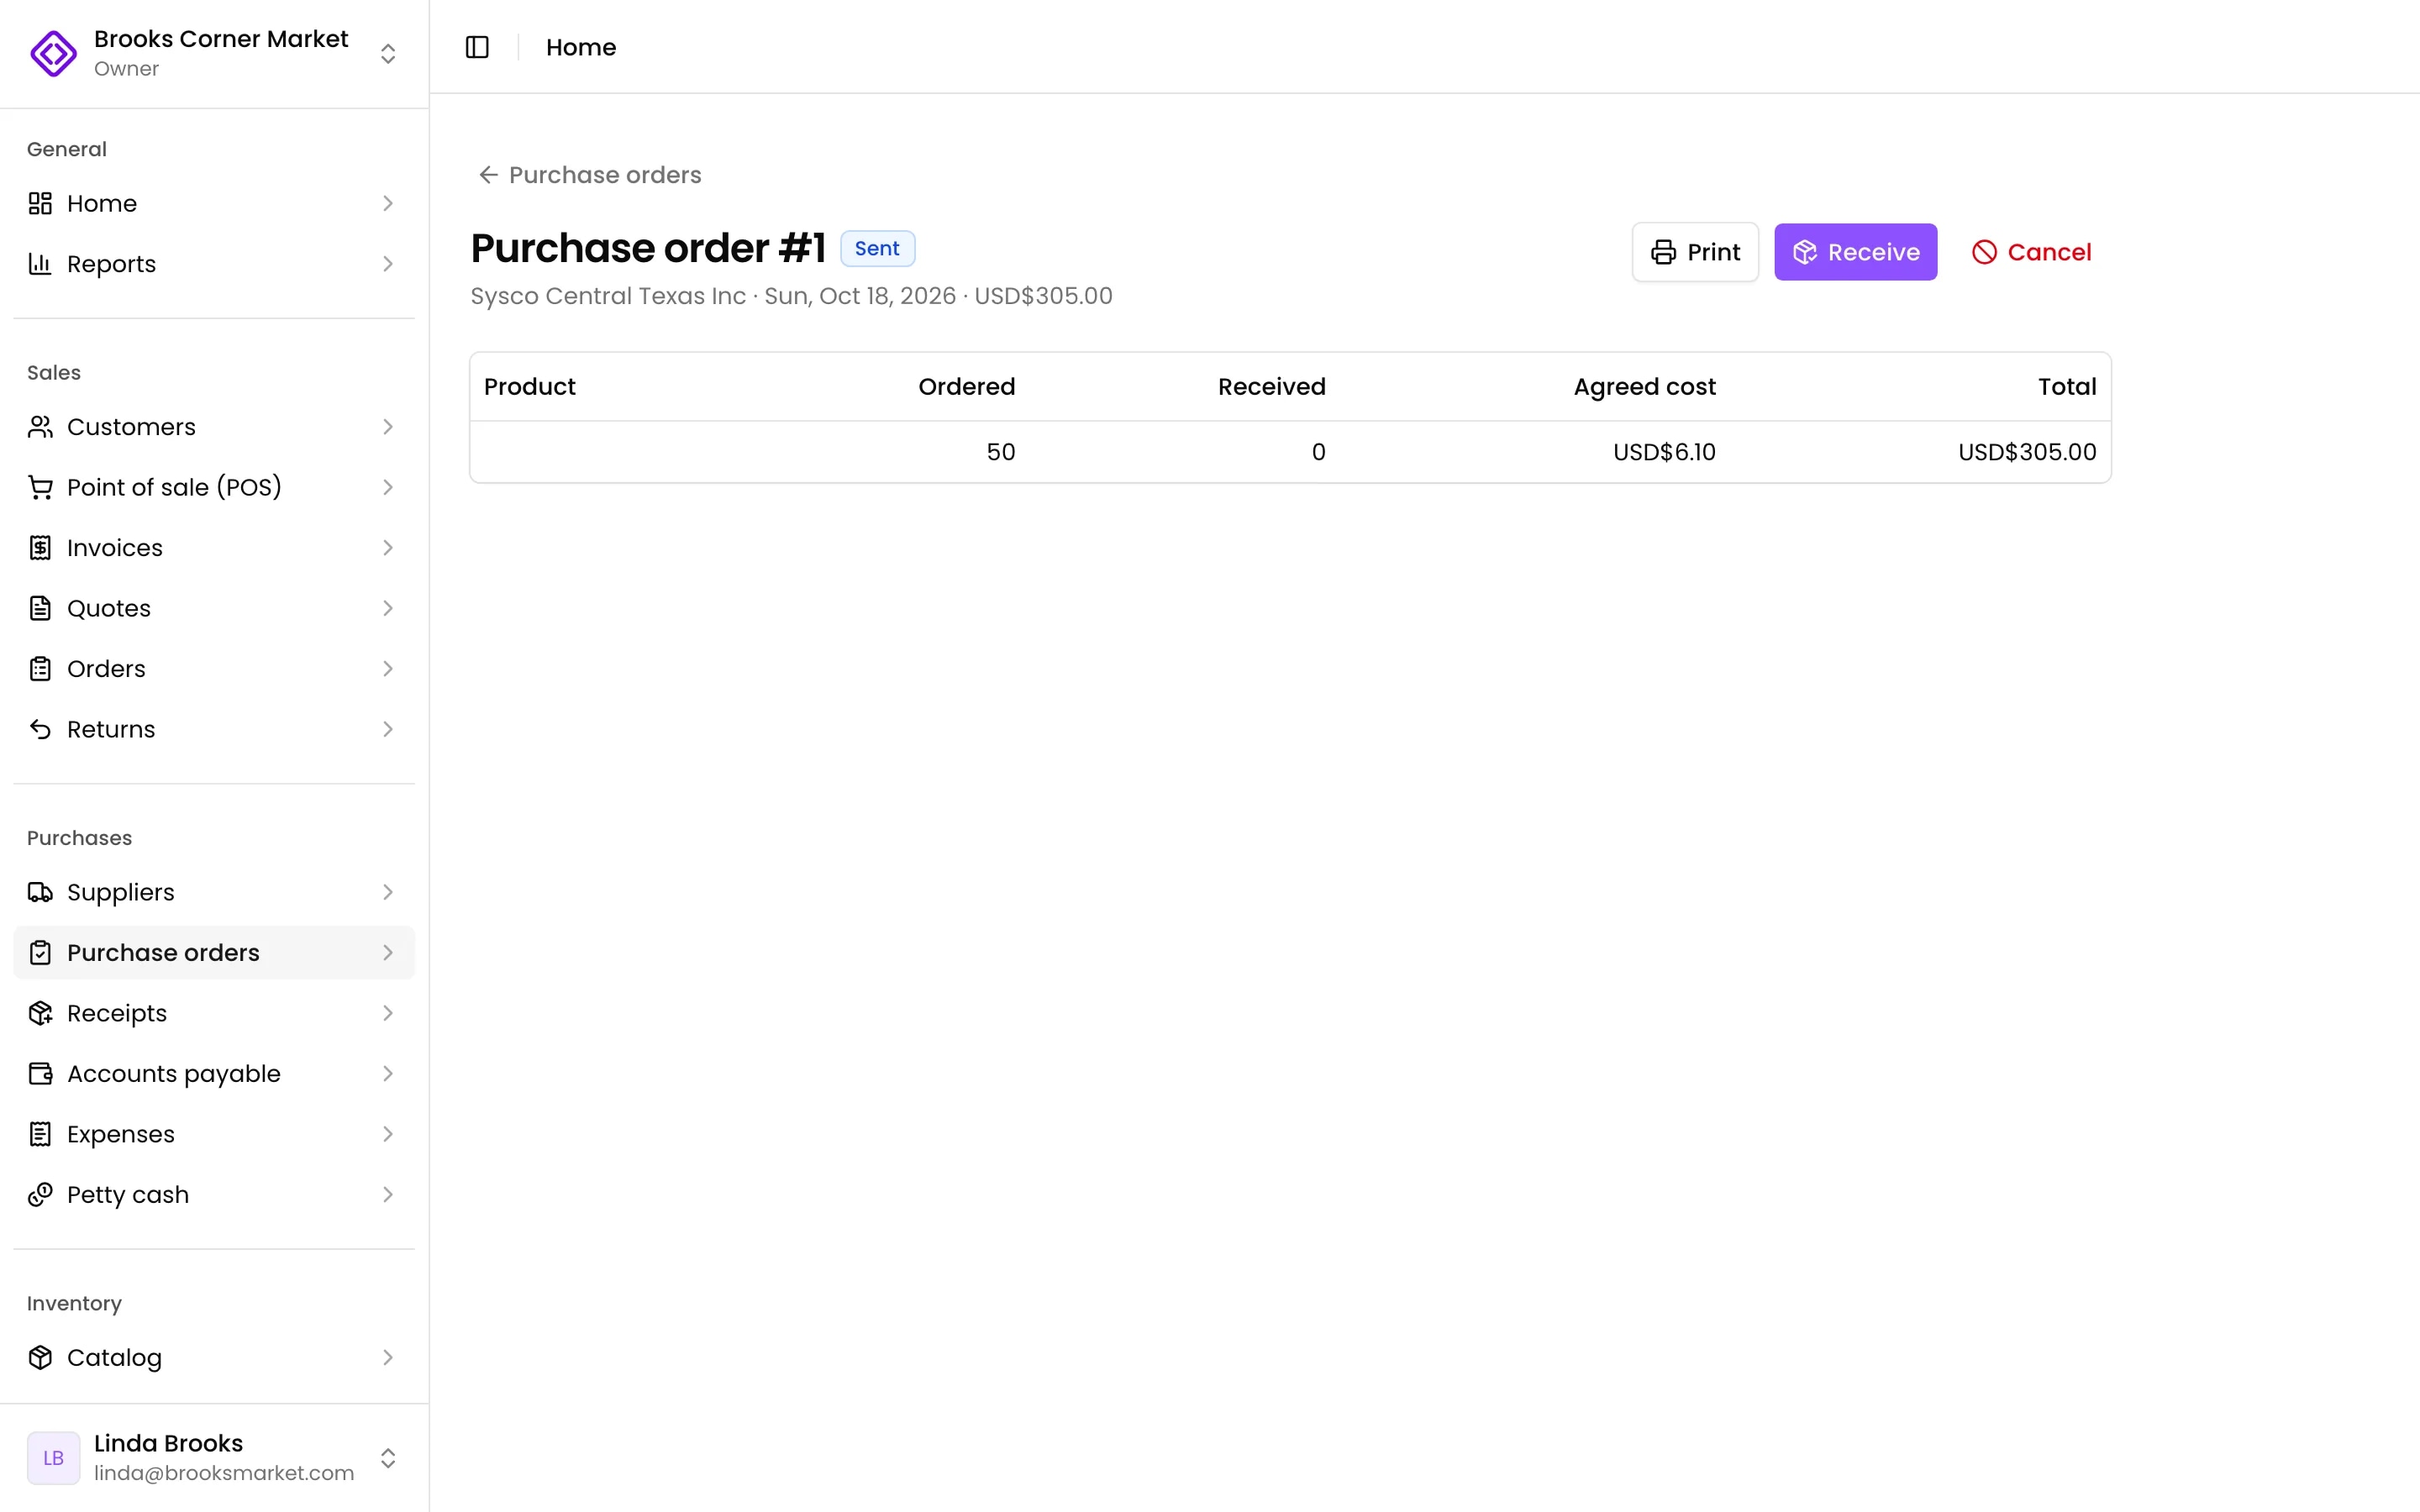2420x1512 pixels.
Task: Click the Sent status badge
Action: [x=877, y=248]
